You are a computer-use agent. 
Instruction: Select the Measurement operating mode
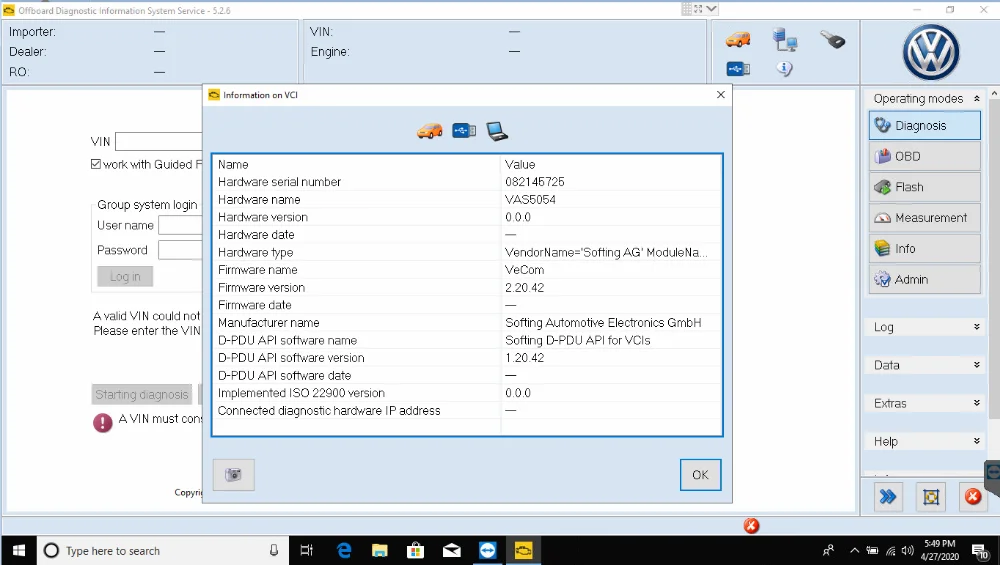pos(924,217)
